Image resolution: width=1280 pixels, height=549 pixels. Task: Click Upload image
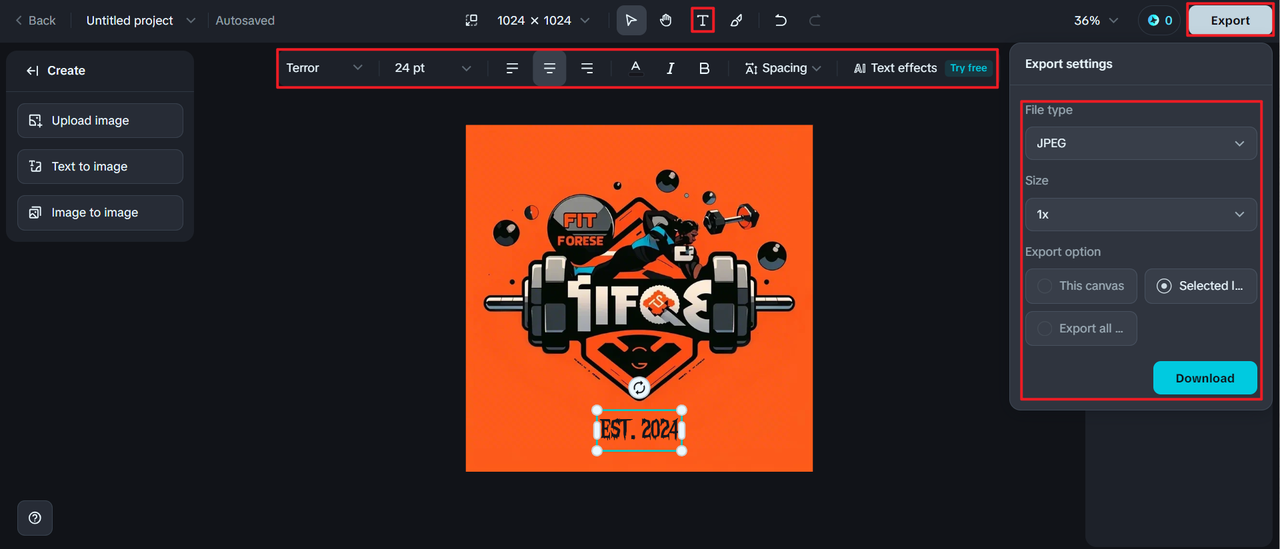(100, 120)
